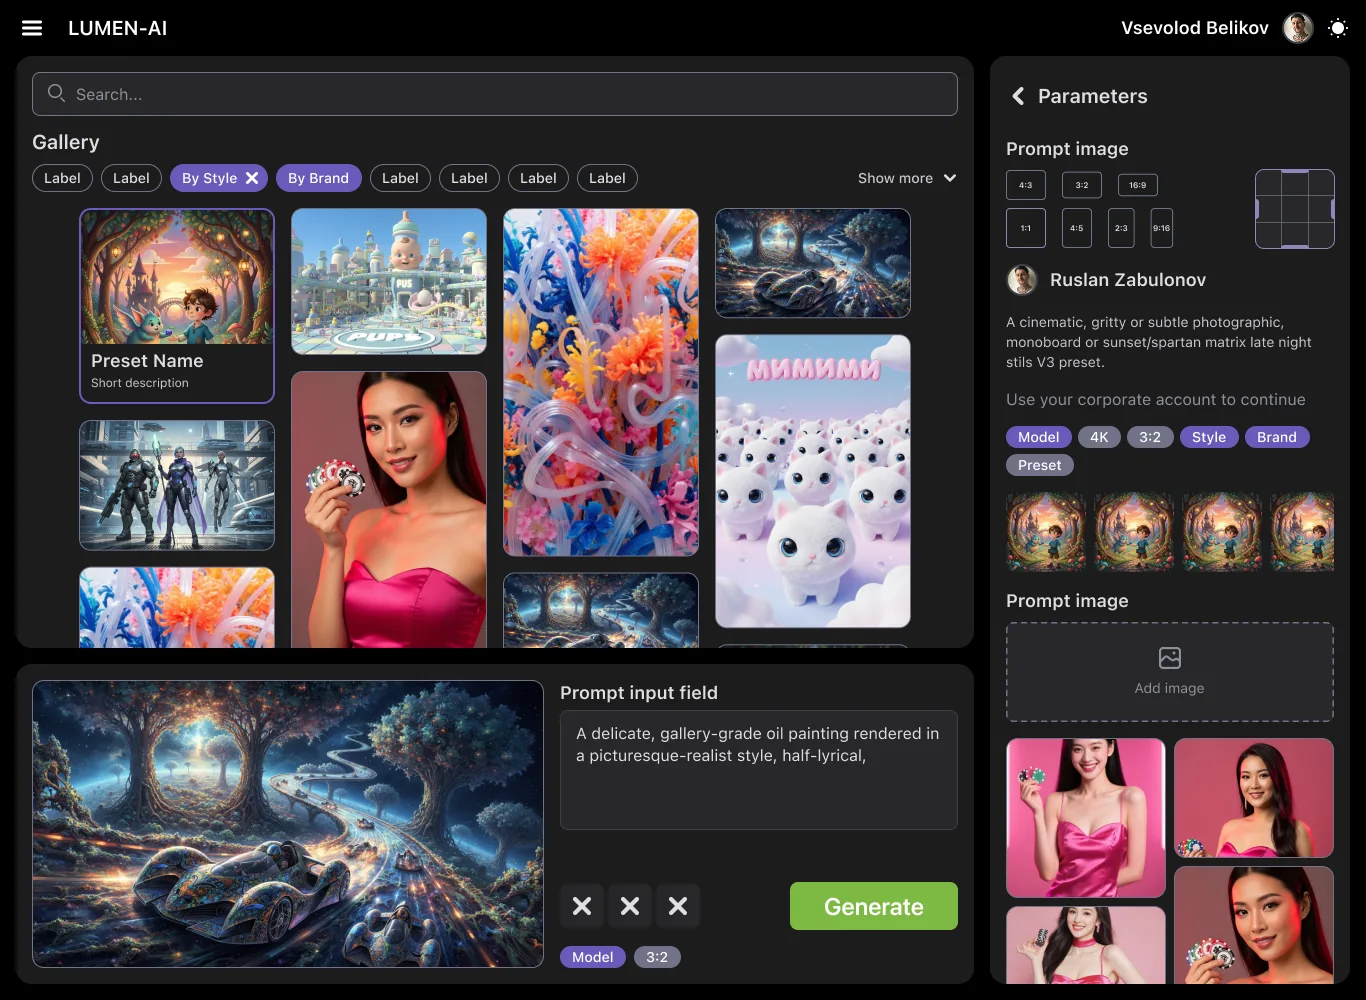Toggle the By Brand filter chip
The image size is (1366, 1000).
[318, 178]
